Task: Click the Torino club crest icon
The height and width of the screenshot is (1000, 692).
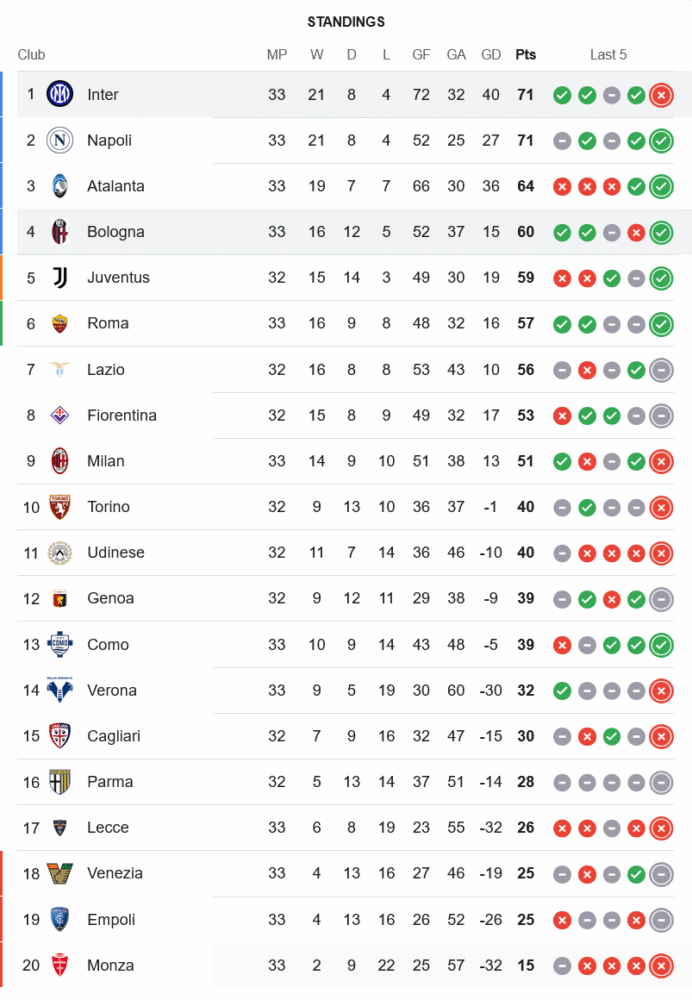Action: [x=60, y=507]
